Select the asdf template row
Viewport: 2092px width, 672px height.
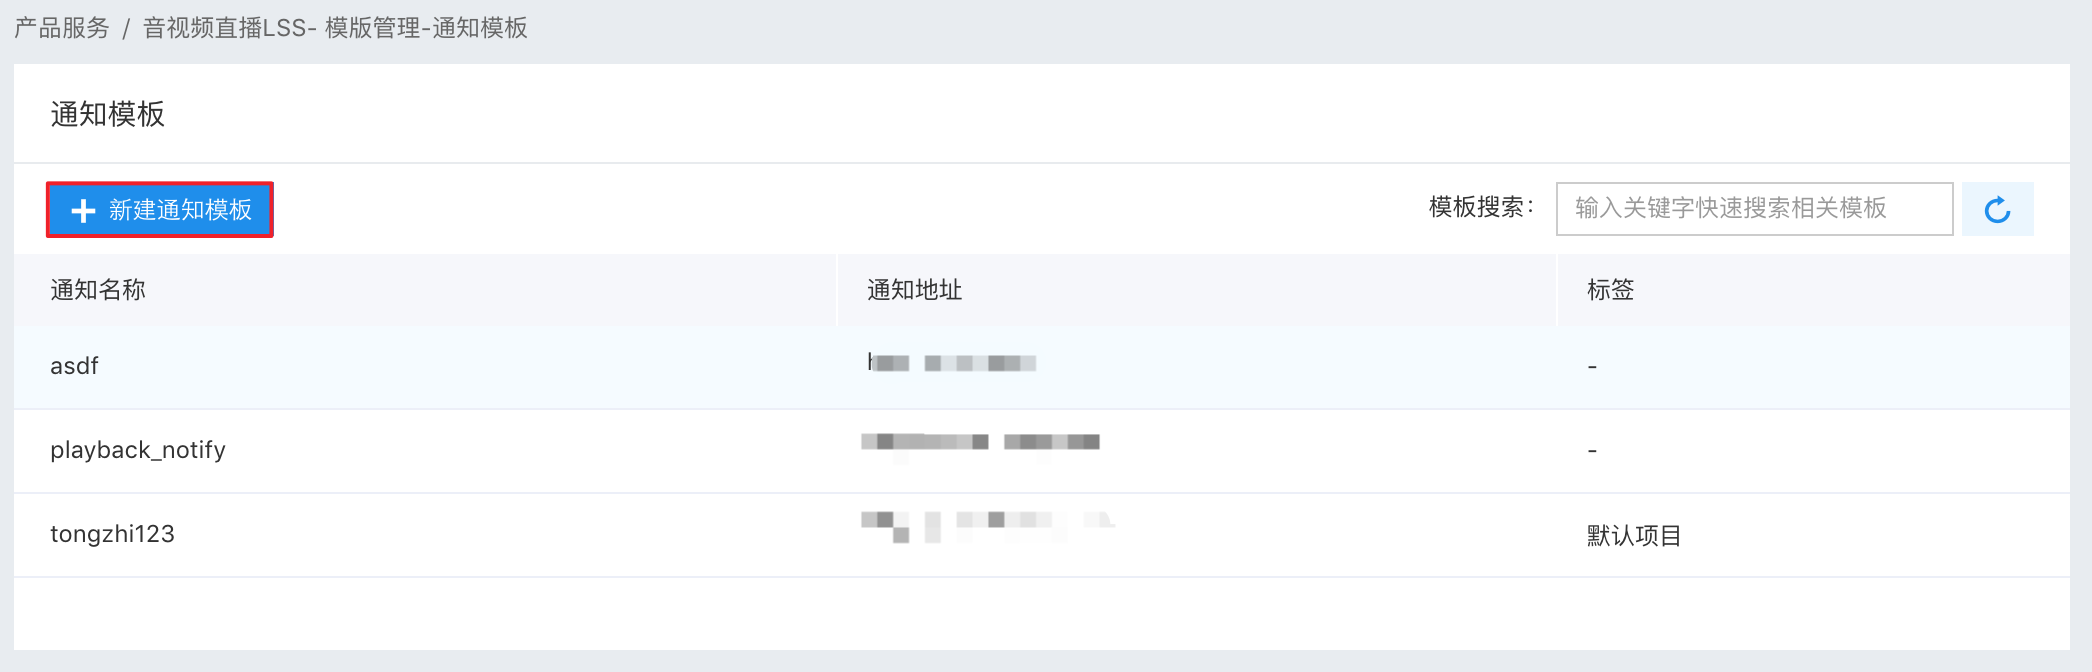[1041, 366]
